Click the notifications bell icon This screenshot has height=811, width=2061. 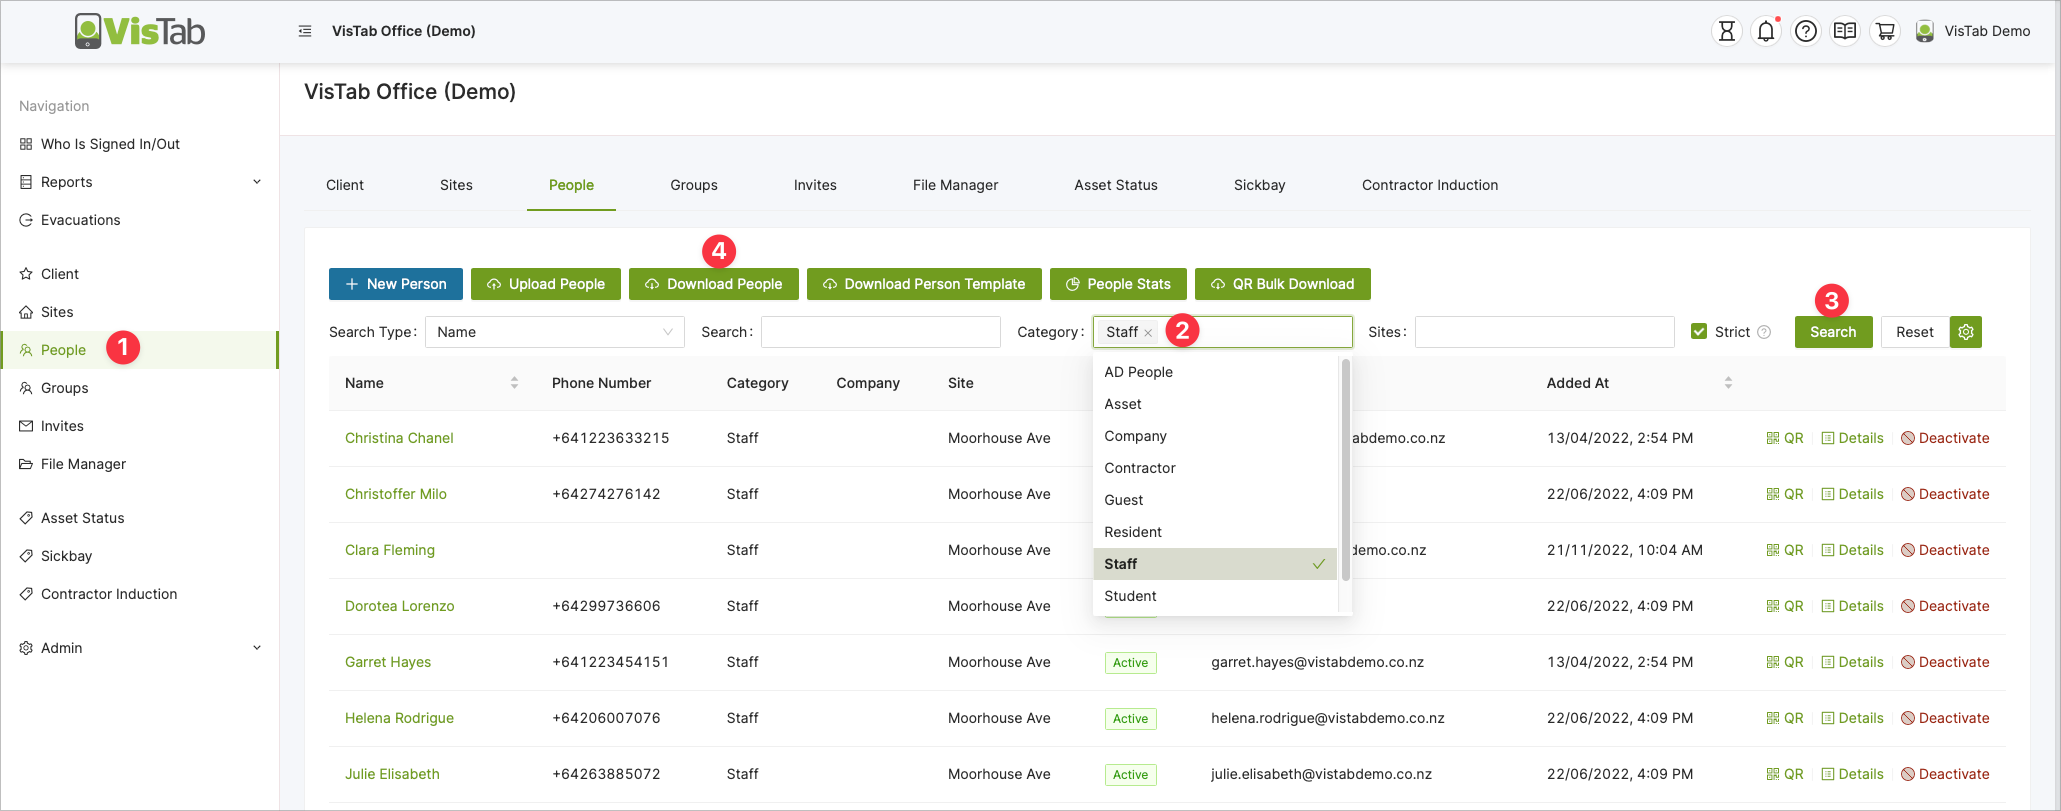pyautogui.click(x=1766, y=31)
